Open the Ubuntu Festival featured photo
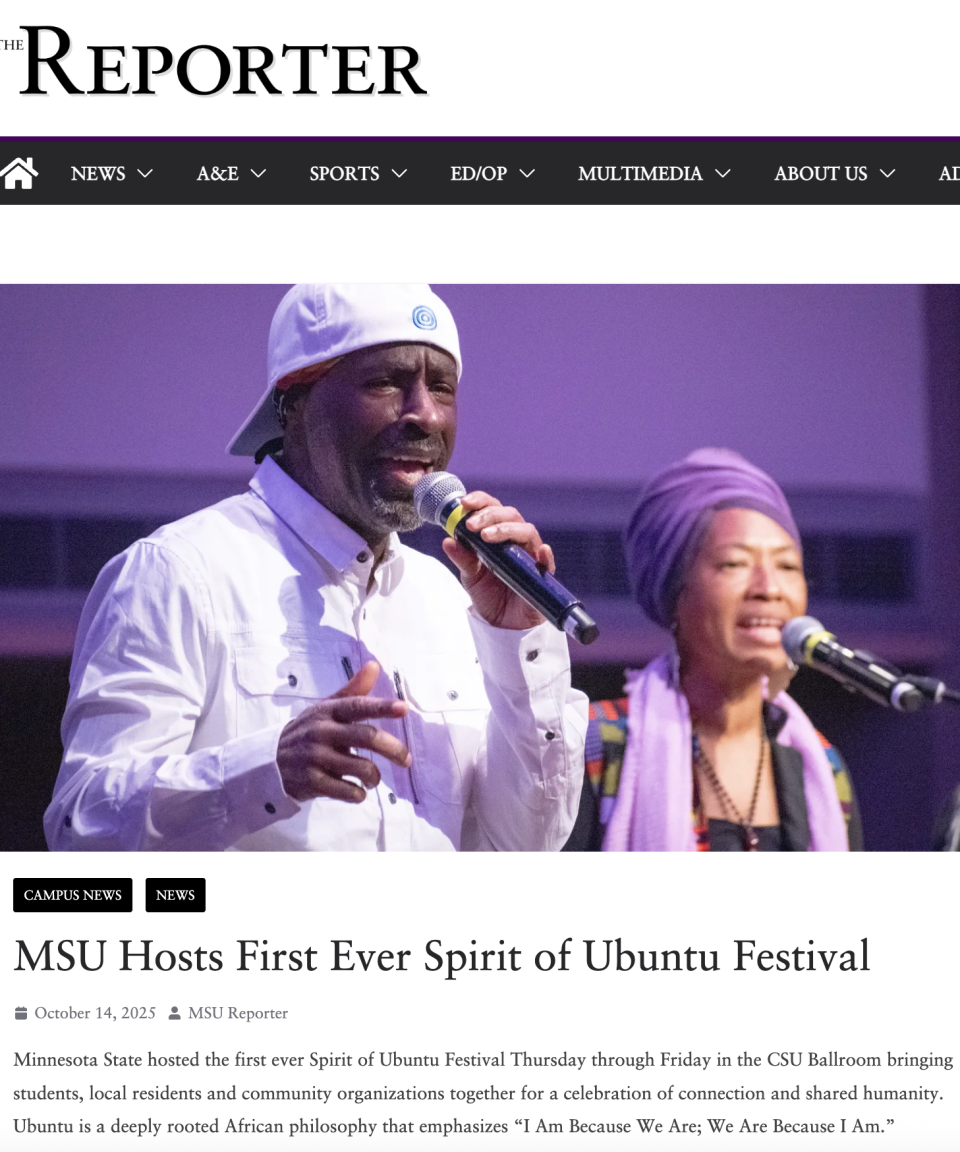960x1152 pixels. 480,567
